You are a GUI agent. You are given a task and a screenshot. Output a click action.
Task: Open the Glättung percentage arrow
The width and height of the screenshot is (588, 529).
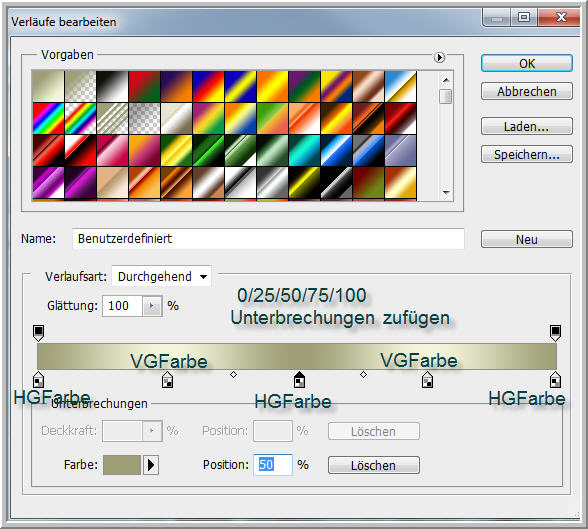click(x=152, y=306)
